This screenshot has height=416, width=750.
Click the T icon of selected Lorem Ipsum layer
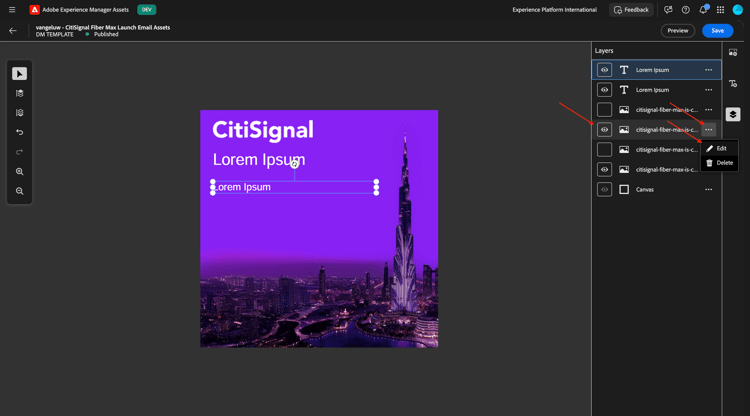pyautogui.click(x=624, y=70)
